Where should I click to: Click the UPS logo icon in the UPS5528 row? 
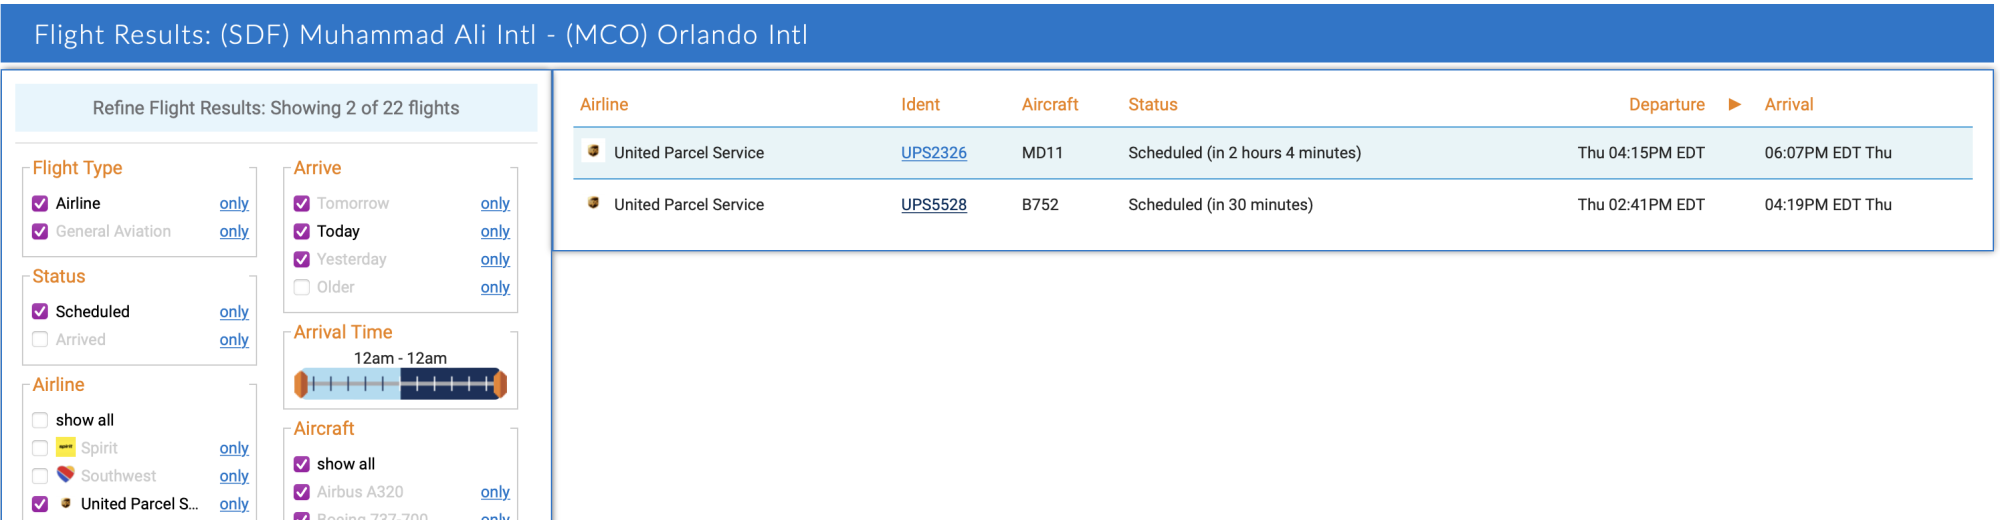[x=594, y=203]
